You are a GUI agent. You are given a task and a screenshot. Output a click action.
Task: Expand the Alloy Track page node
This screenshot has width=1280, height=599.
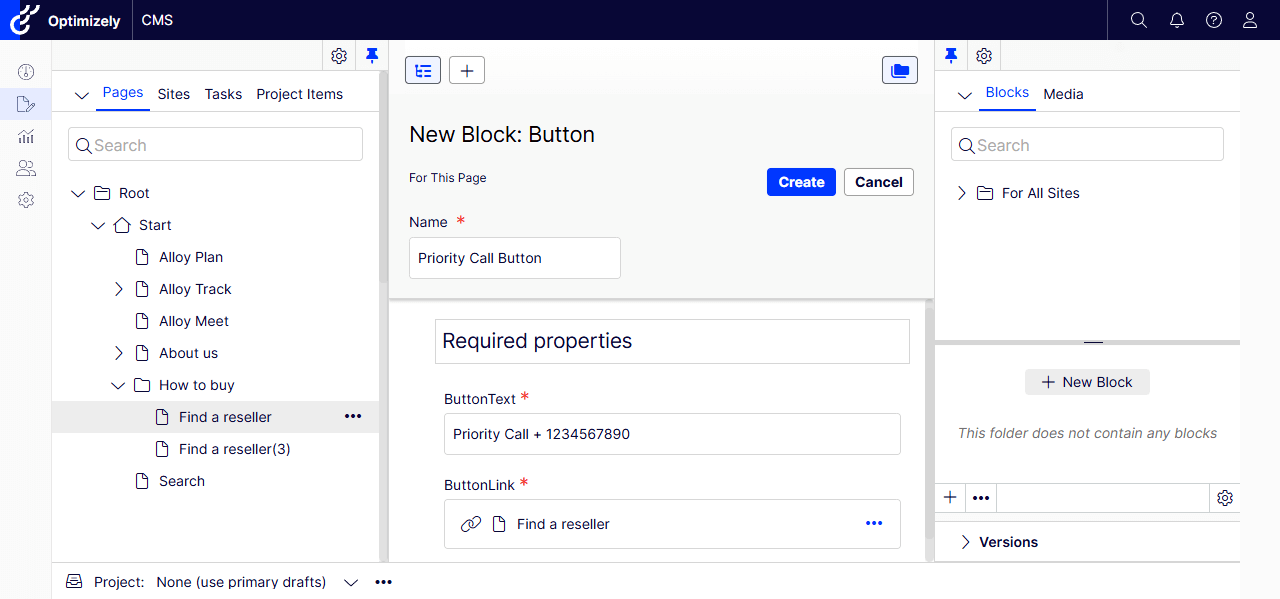(119, 289)
